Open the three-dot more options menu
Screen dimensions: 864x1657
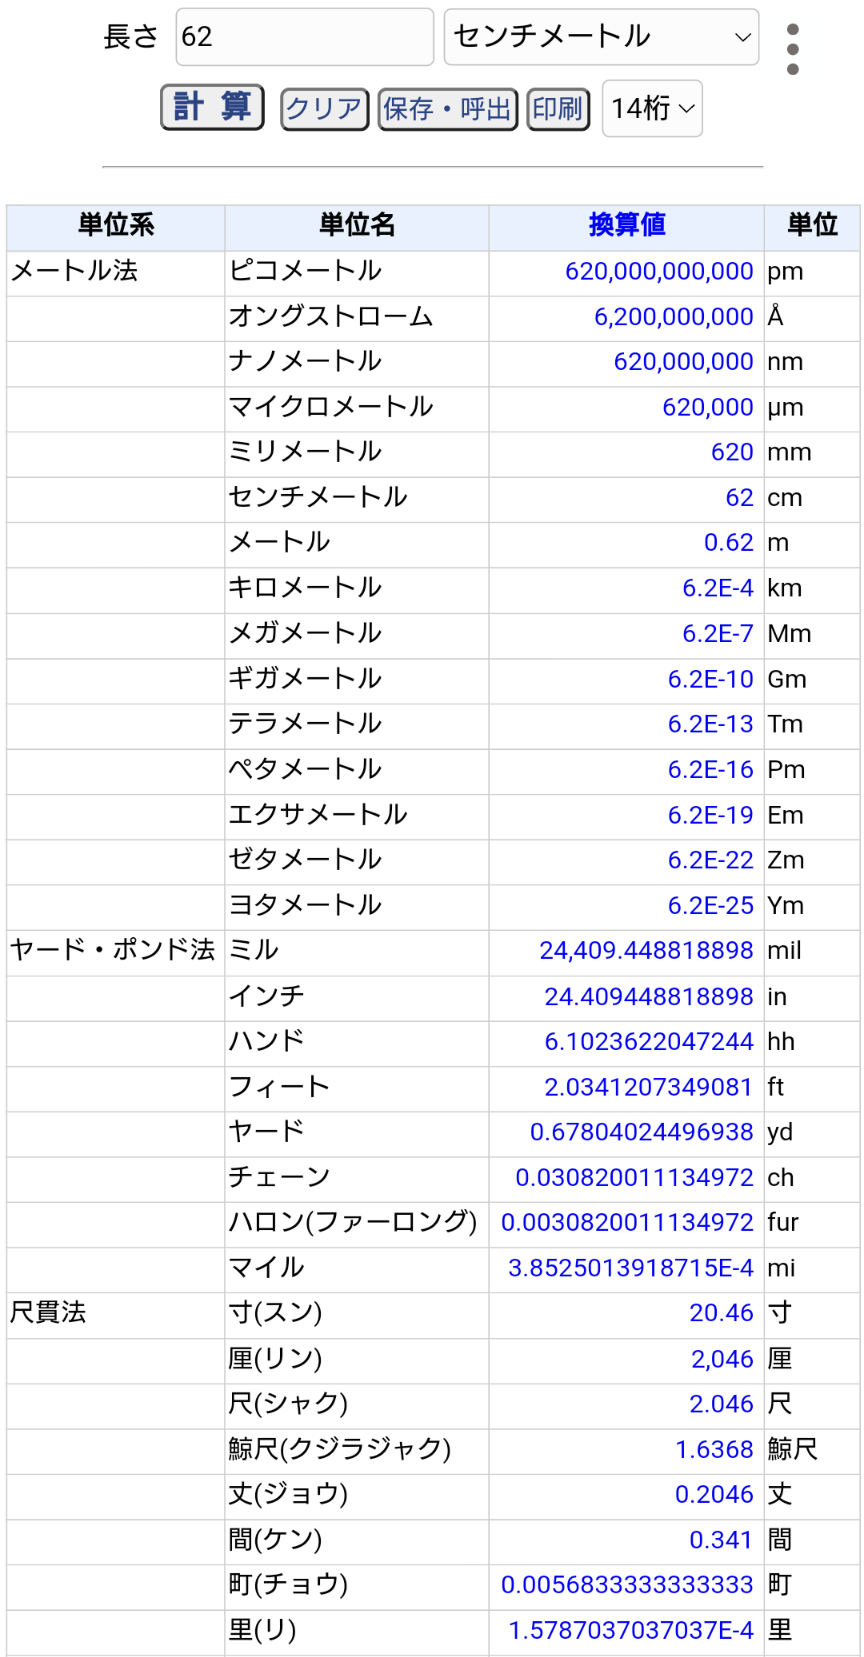[x=792, y=49]
